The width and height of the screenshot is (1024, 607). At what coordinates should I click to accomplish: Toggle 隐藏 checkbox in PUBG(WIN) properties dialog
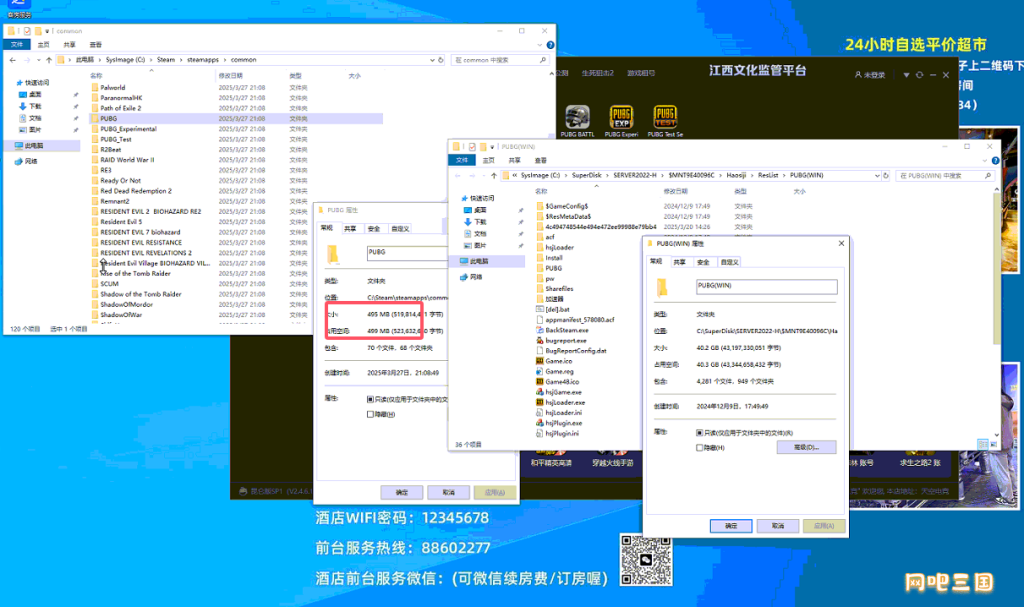(699, 448)
